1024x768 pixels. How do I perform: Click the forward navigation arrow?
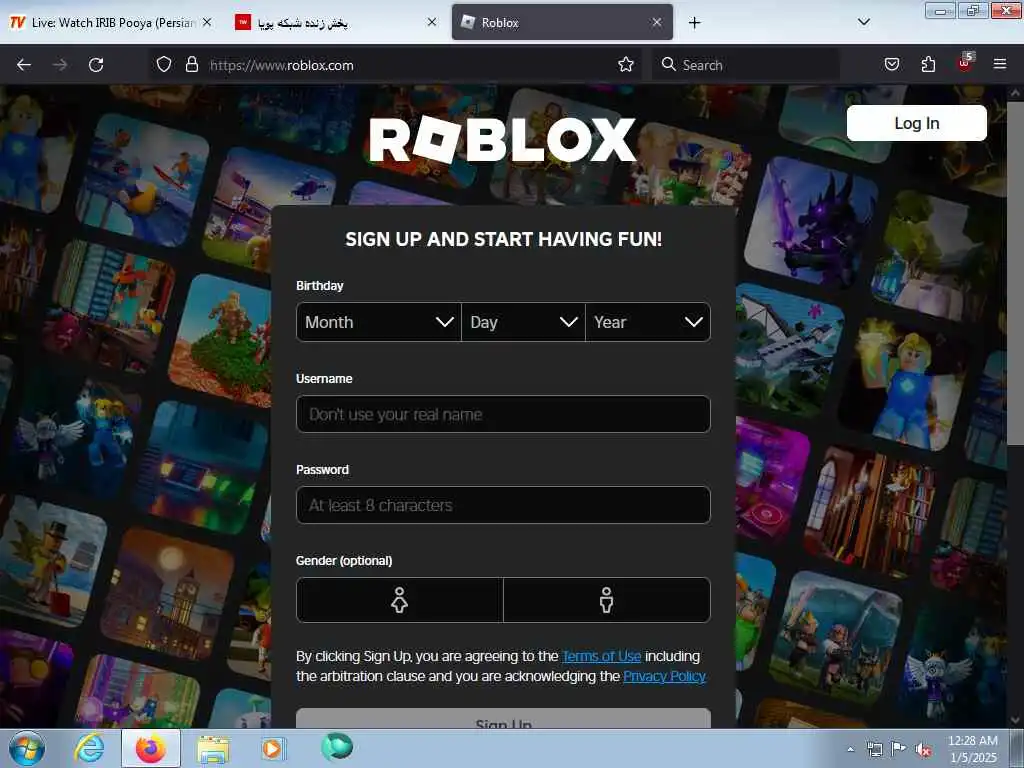(x=59, y=65)
